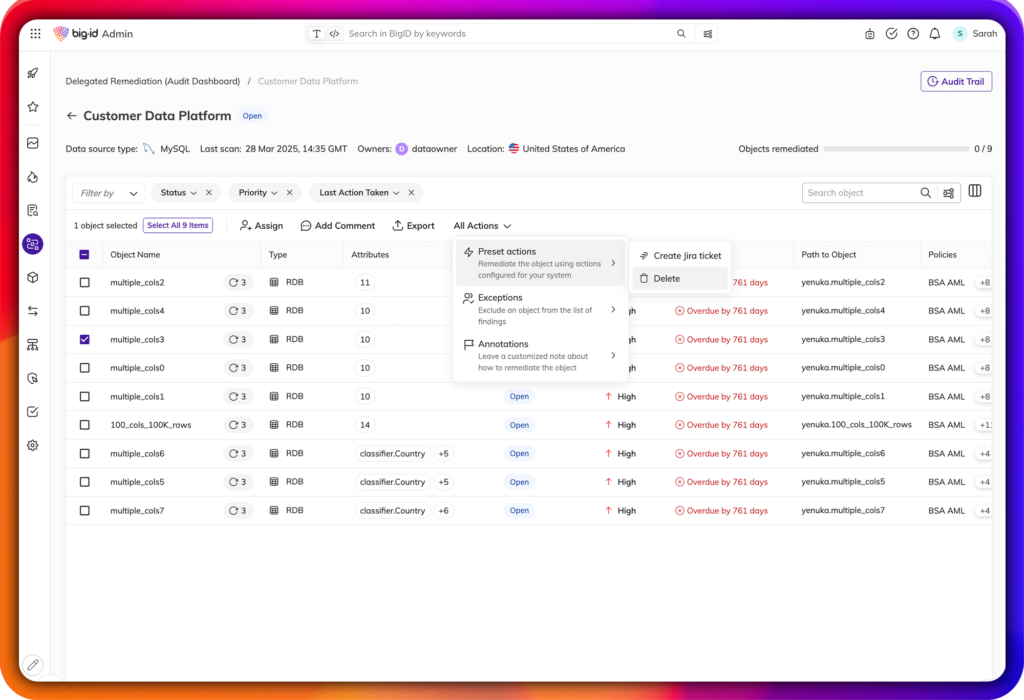Check the multiple_cols2 row checkbox
The height and width of the screenshot is (700, 1024).
pyautogui.click(x=84, y=282)
